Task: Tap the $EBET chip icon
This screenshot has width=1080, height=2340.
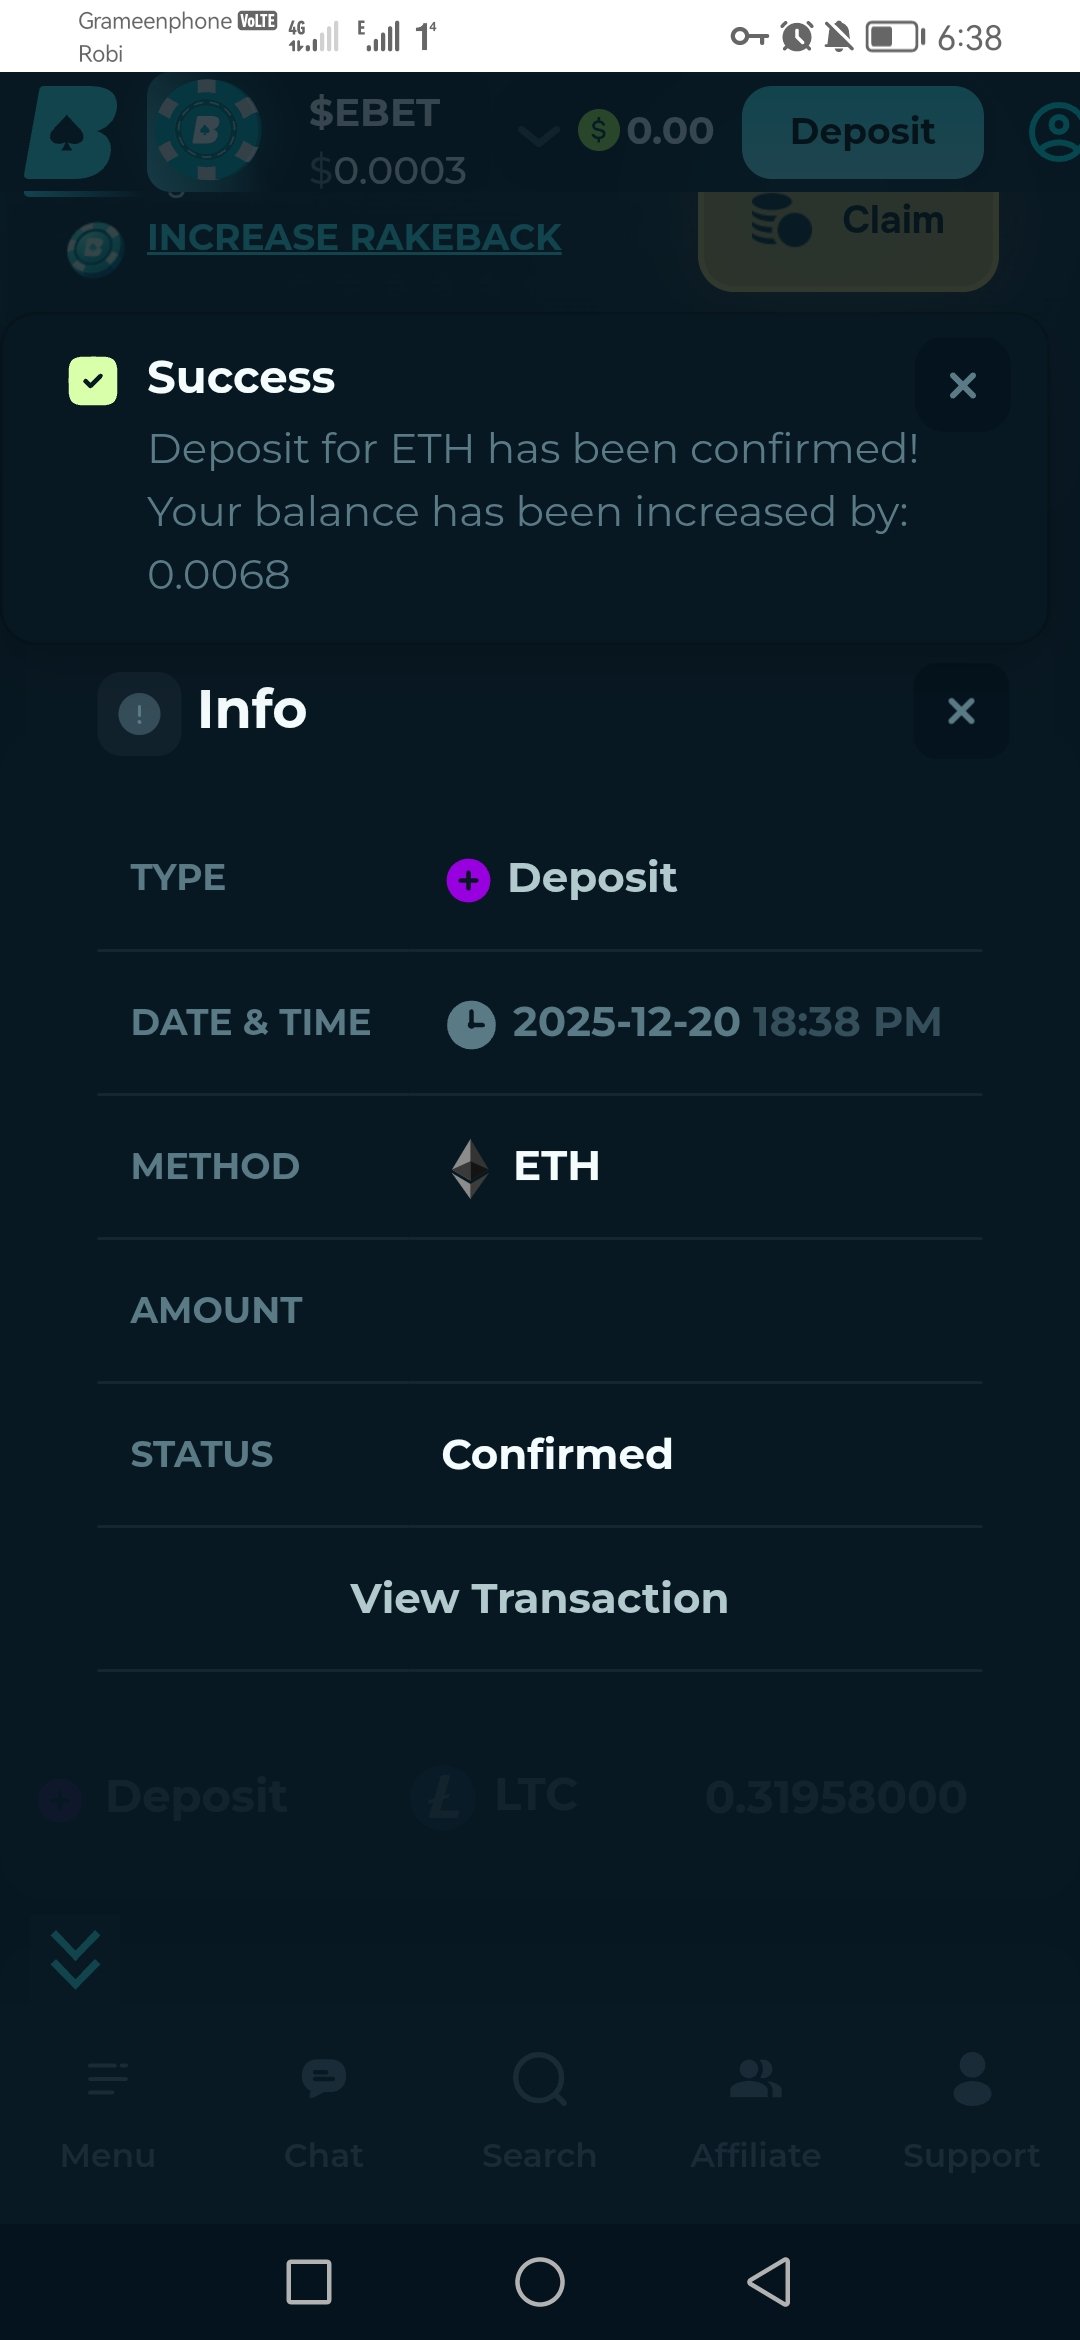Action: 206,131
